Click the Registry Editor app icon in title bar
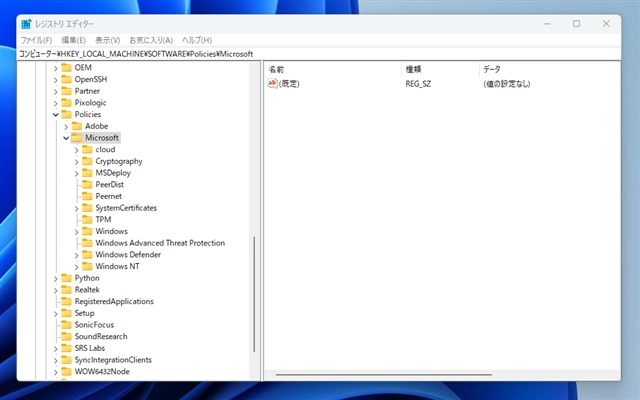640x400 pixels. [x=26, y=24]
